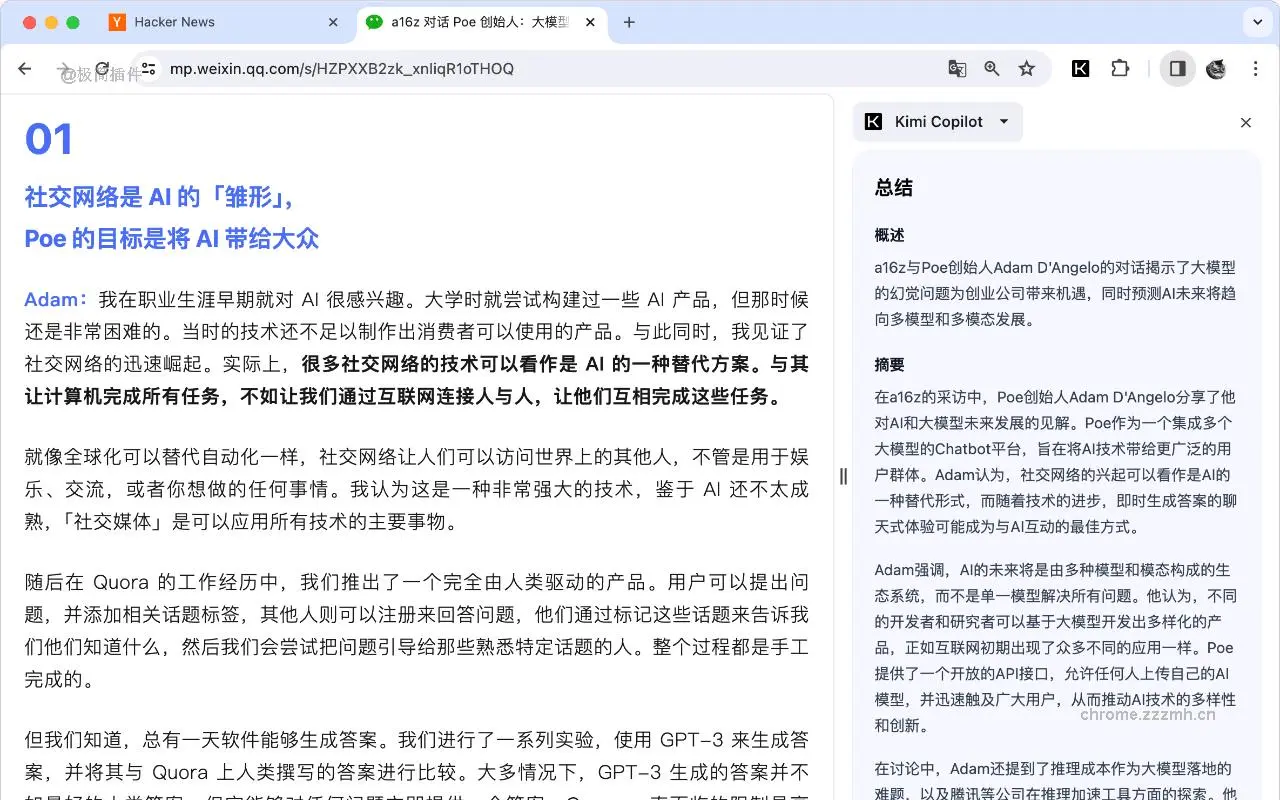The width and height of the screenshot is (1280, 800).
Task: Toggle the bookmark star for this page
Action: pos(1027,69)
